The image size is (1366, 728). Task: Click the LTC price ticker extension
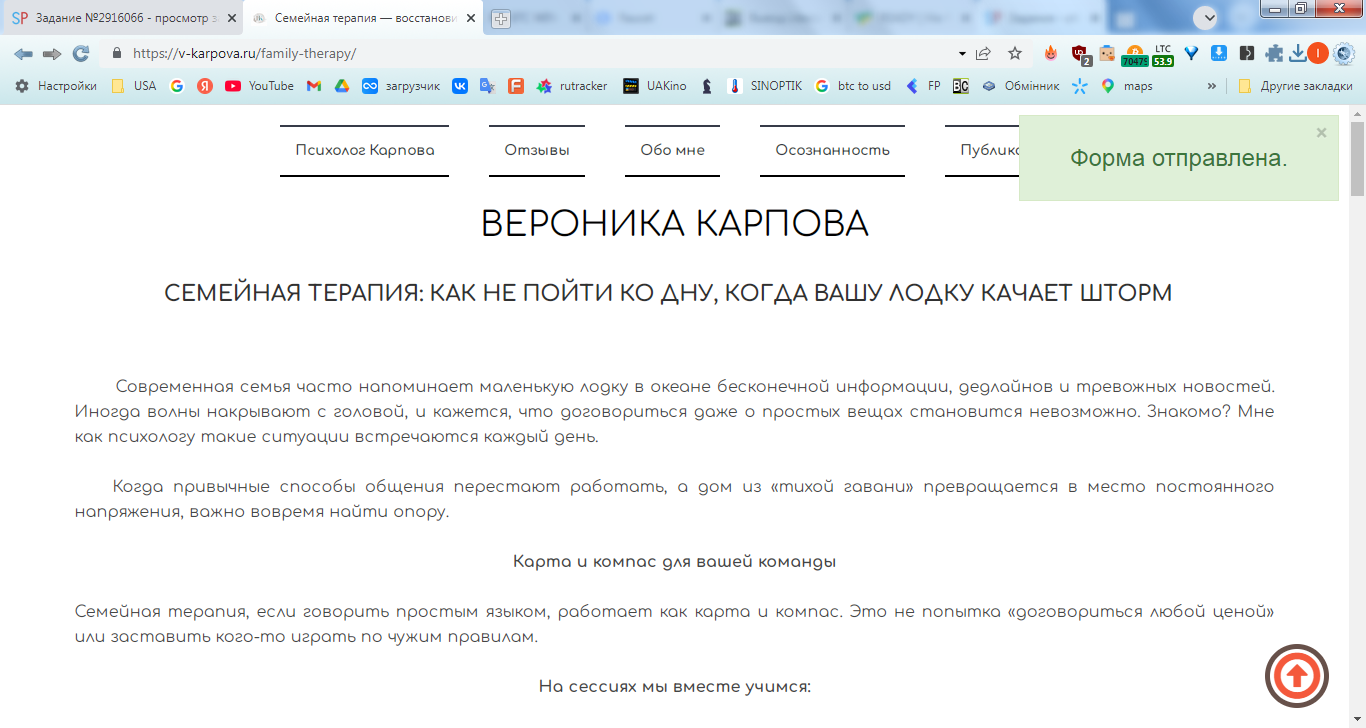(1163, 55)
